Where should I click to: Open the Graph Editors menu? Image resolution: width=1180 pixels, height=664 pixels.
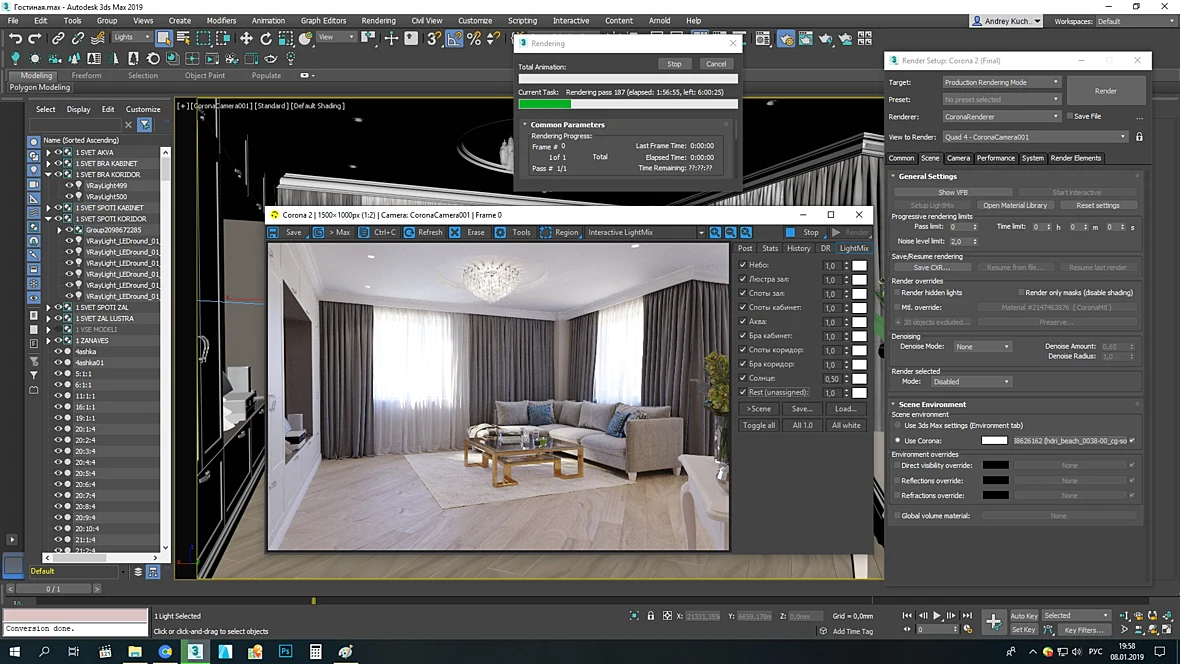(323, 20)
